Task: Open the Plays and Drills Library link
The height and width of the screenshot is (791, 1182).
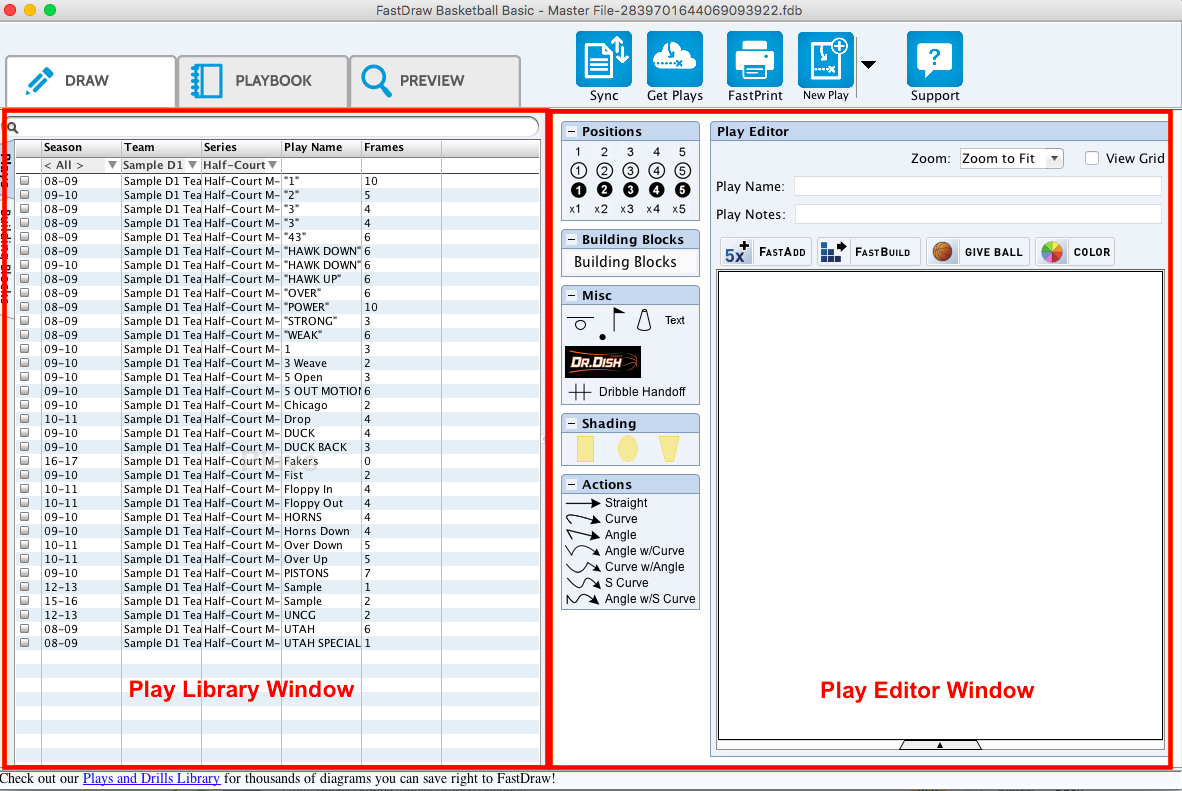Action: (152, 778)
